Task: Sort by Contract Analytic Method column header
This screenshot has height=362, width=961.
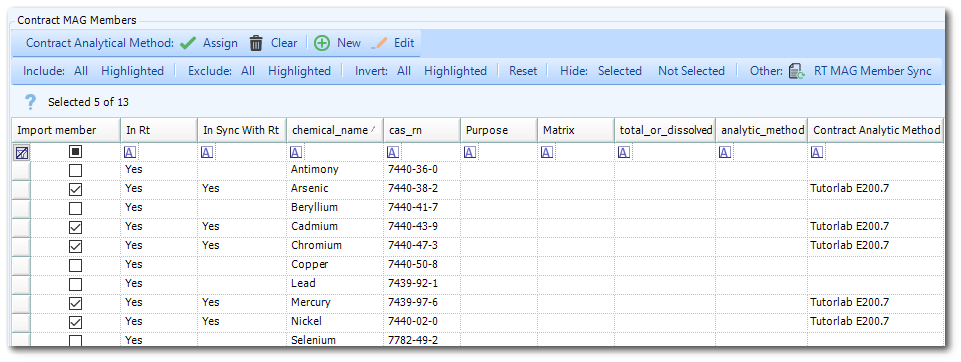Action: [875, 130]
